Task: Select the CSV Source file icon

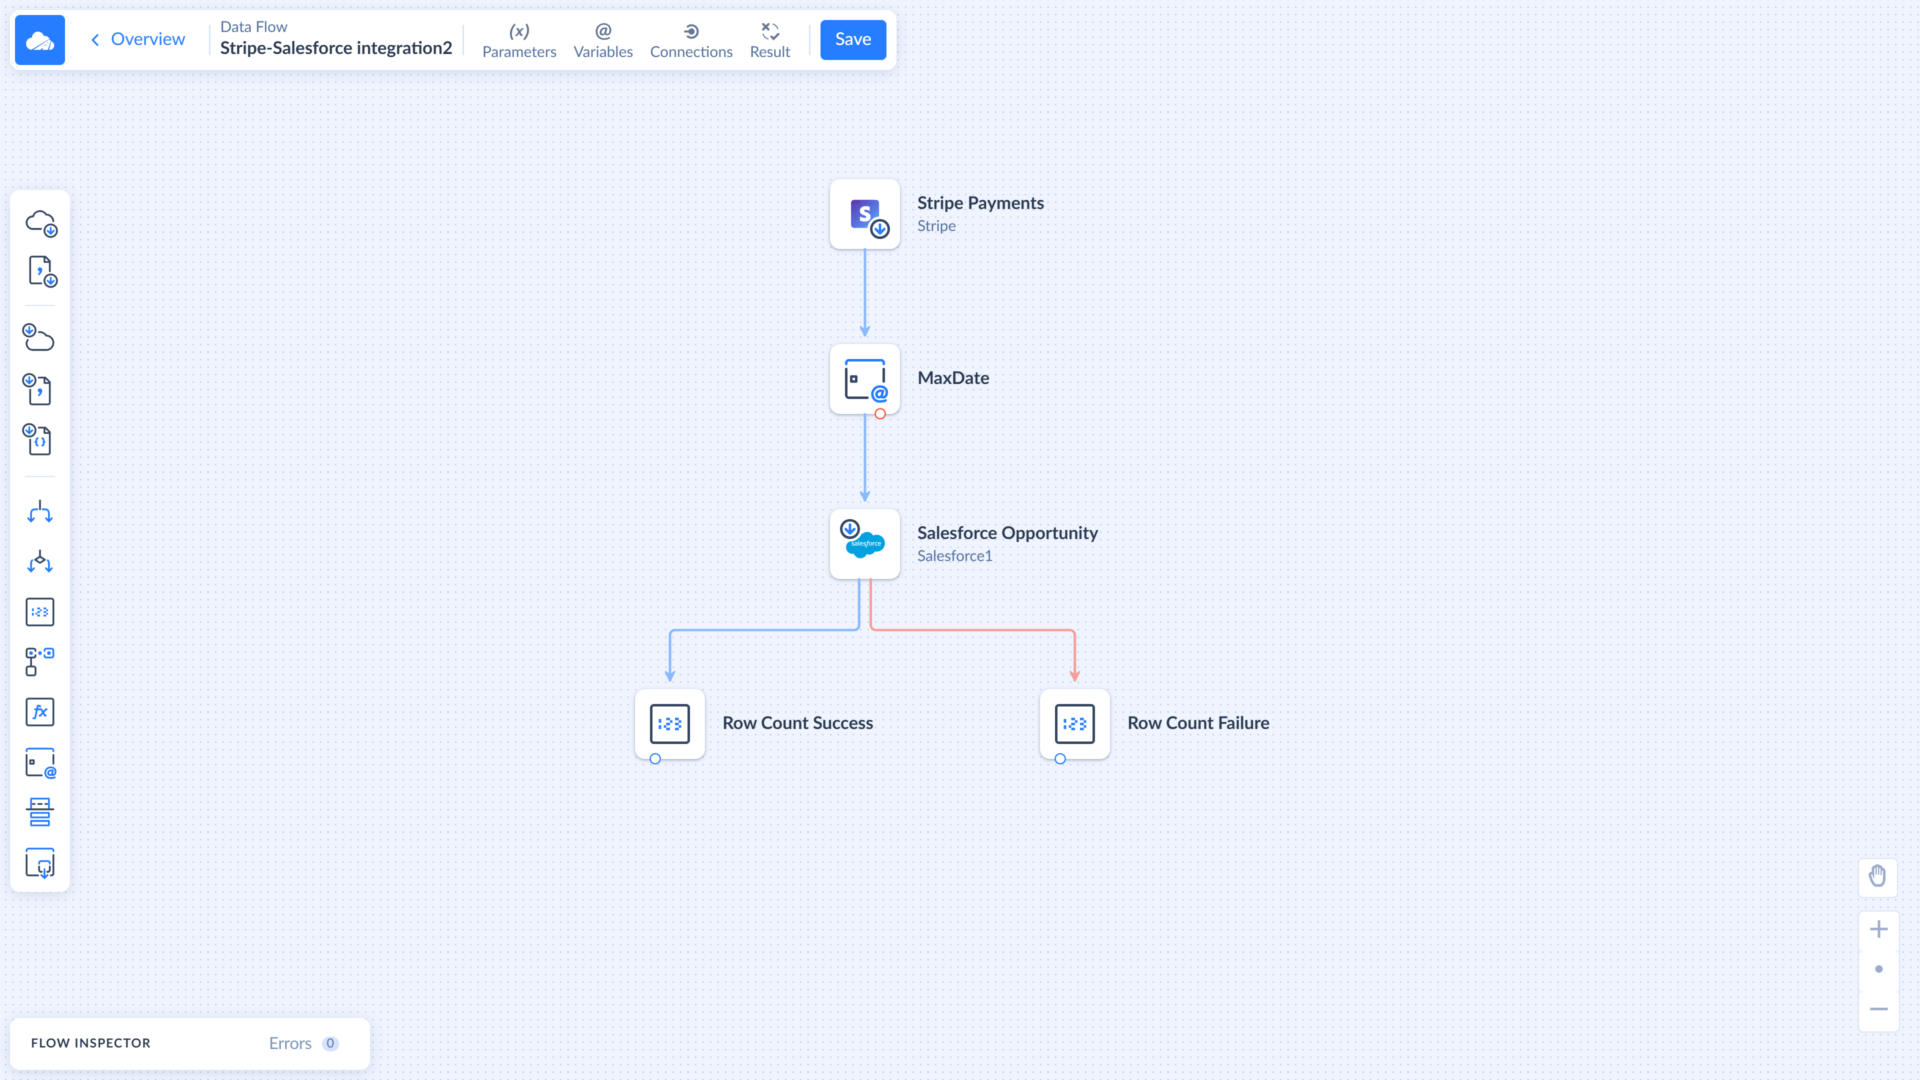Action: [40, 272]
